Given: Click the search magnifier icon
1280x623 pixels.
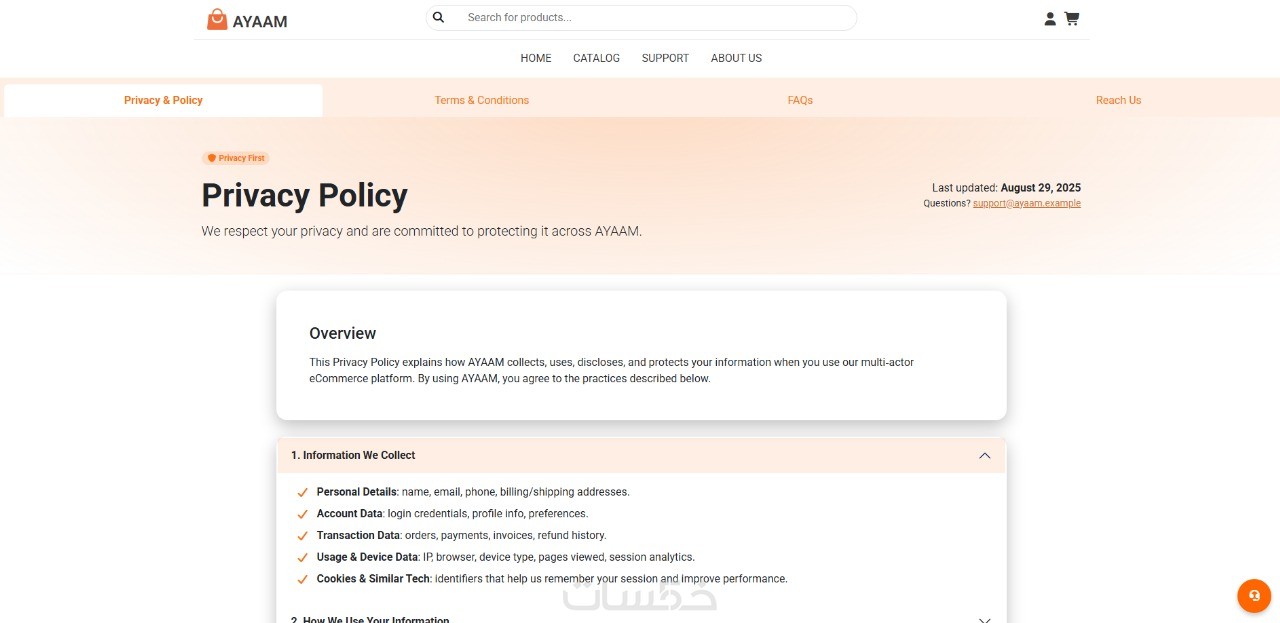Looking at the screenshot, I should point(439,17).
